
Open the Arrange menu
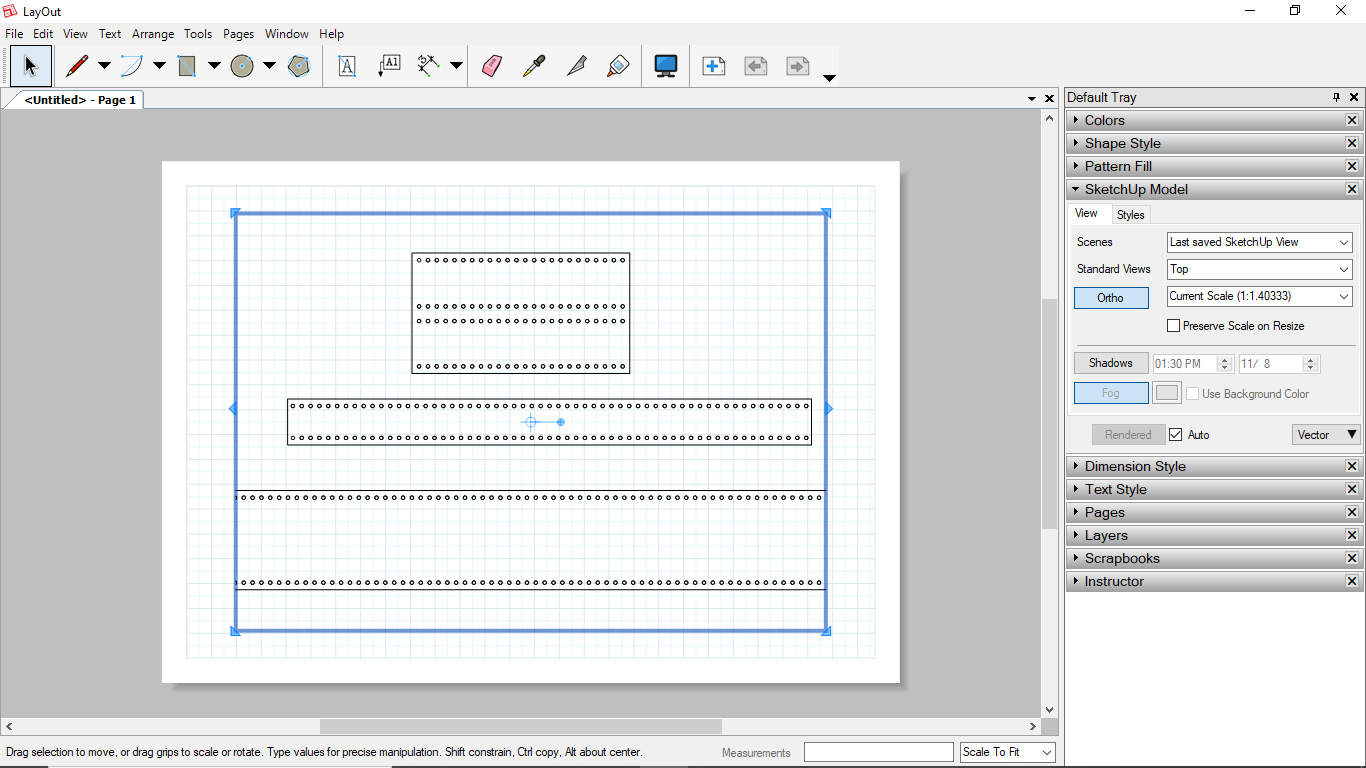click(x=153, y=33)
